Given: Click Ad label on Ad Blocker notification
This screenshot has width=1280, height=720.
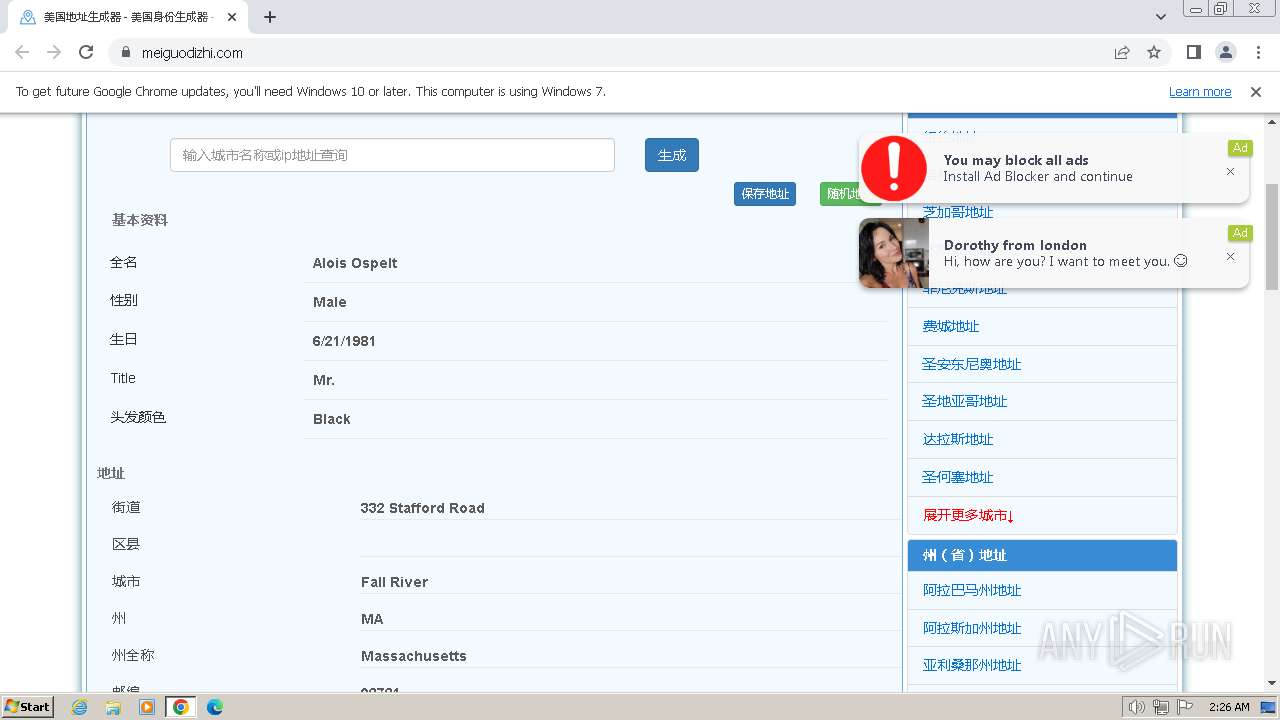Looking at the screenshot, I should [x=1240, y=148].
